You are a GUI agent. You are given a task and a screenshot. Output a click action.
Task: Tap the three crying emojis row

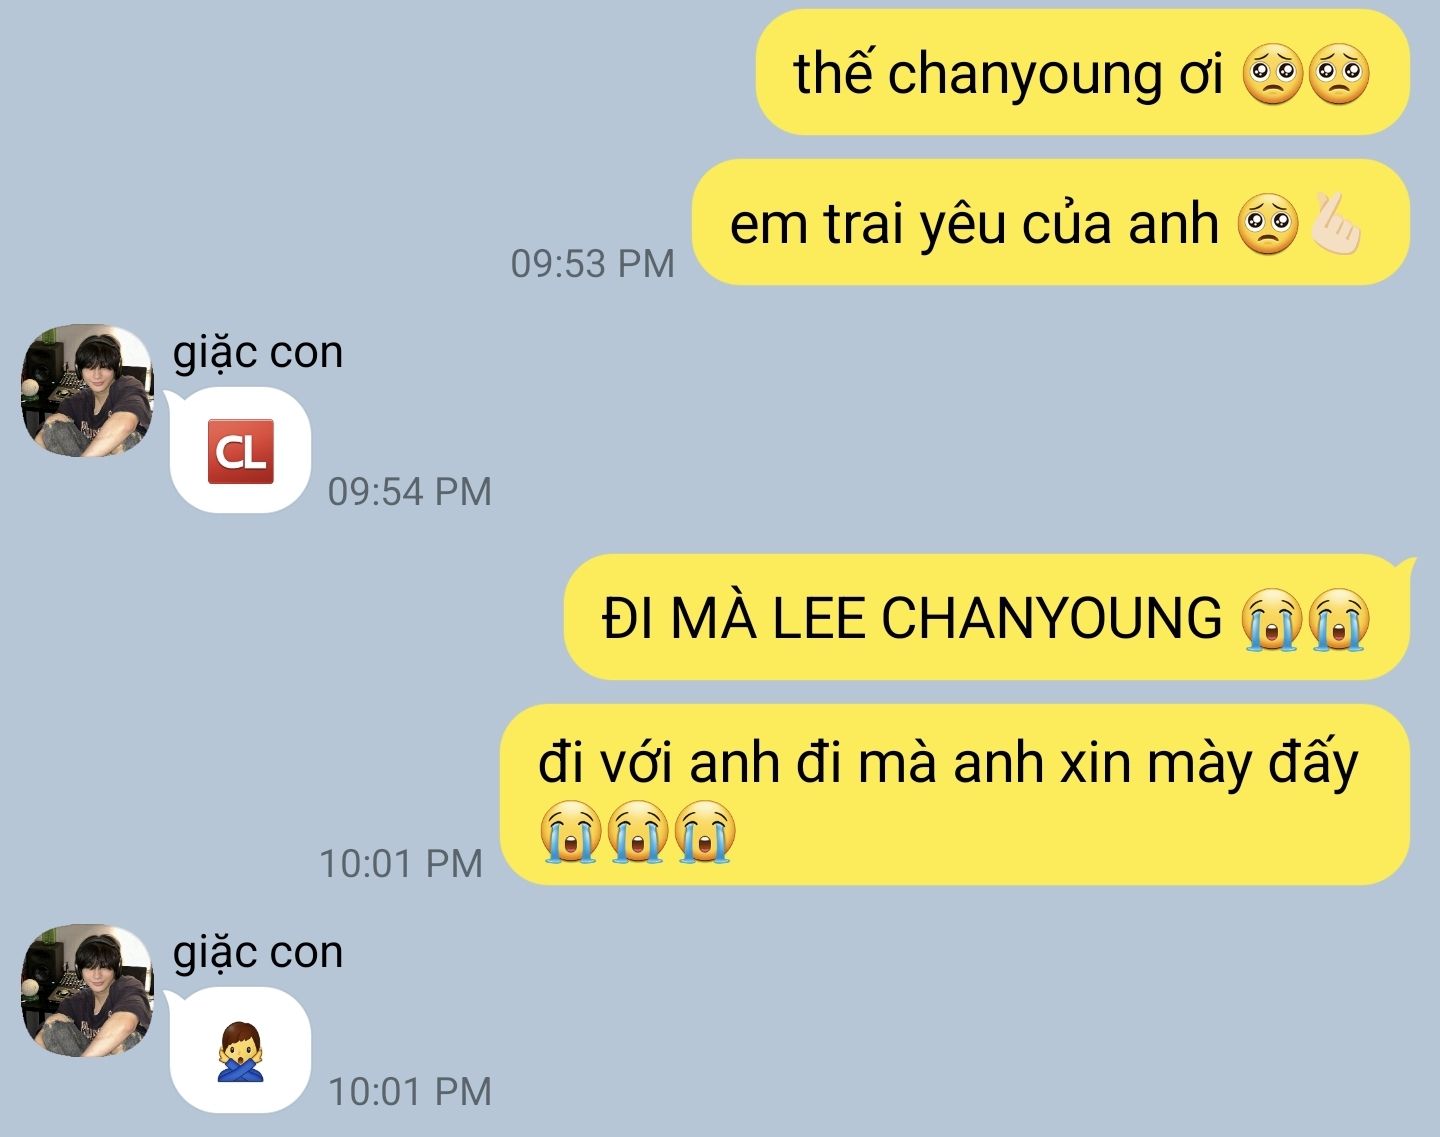coord(638,831)
